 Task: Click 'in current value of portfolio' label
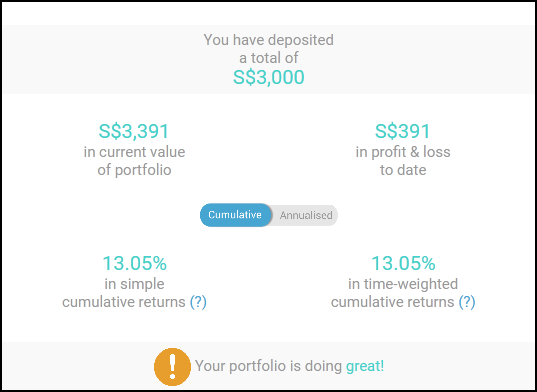tap(134, 161)
